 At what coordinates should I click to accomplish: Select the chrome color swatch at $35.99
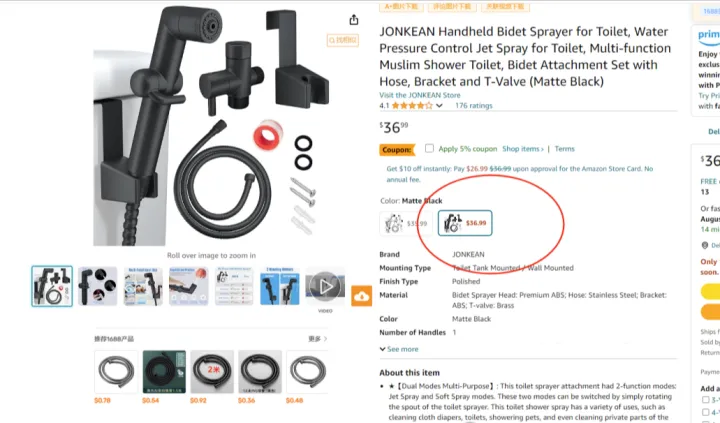tap(405, 223)
